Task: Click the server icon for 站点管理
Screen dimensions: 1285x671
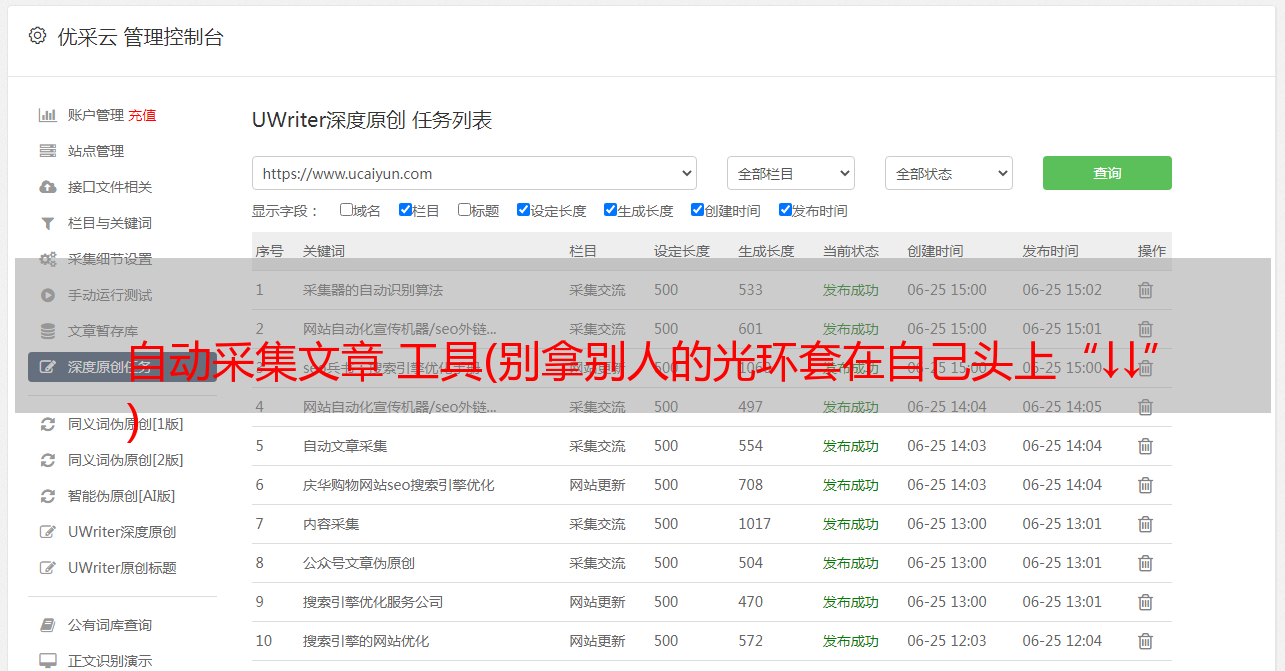Action: [x=47, y=151]
